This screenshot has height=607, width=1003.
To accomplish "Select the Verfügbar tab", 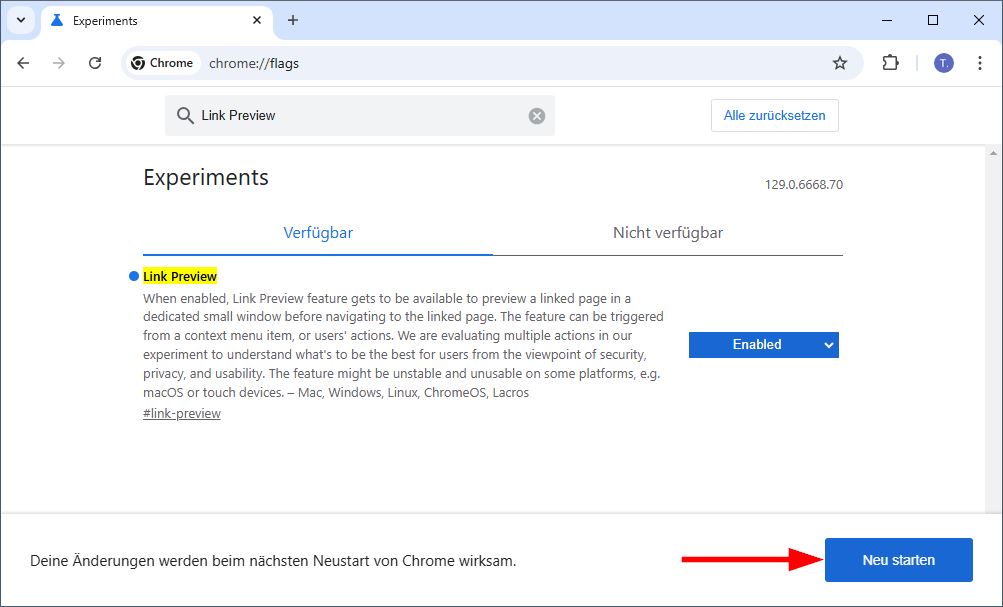I will click(x=318, y=232).
